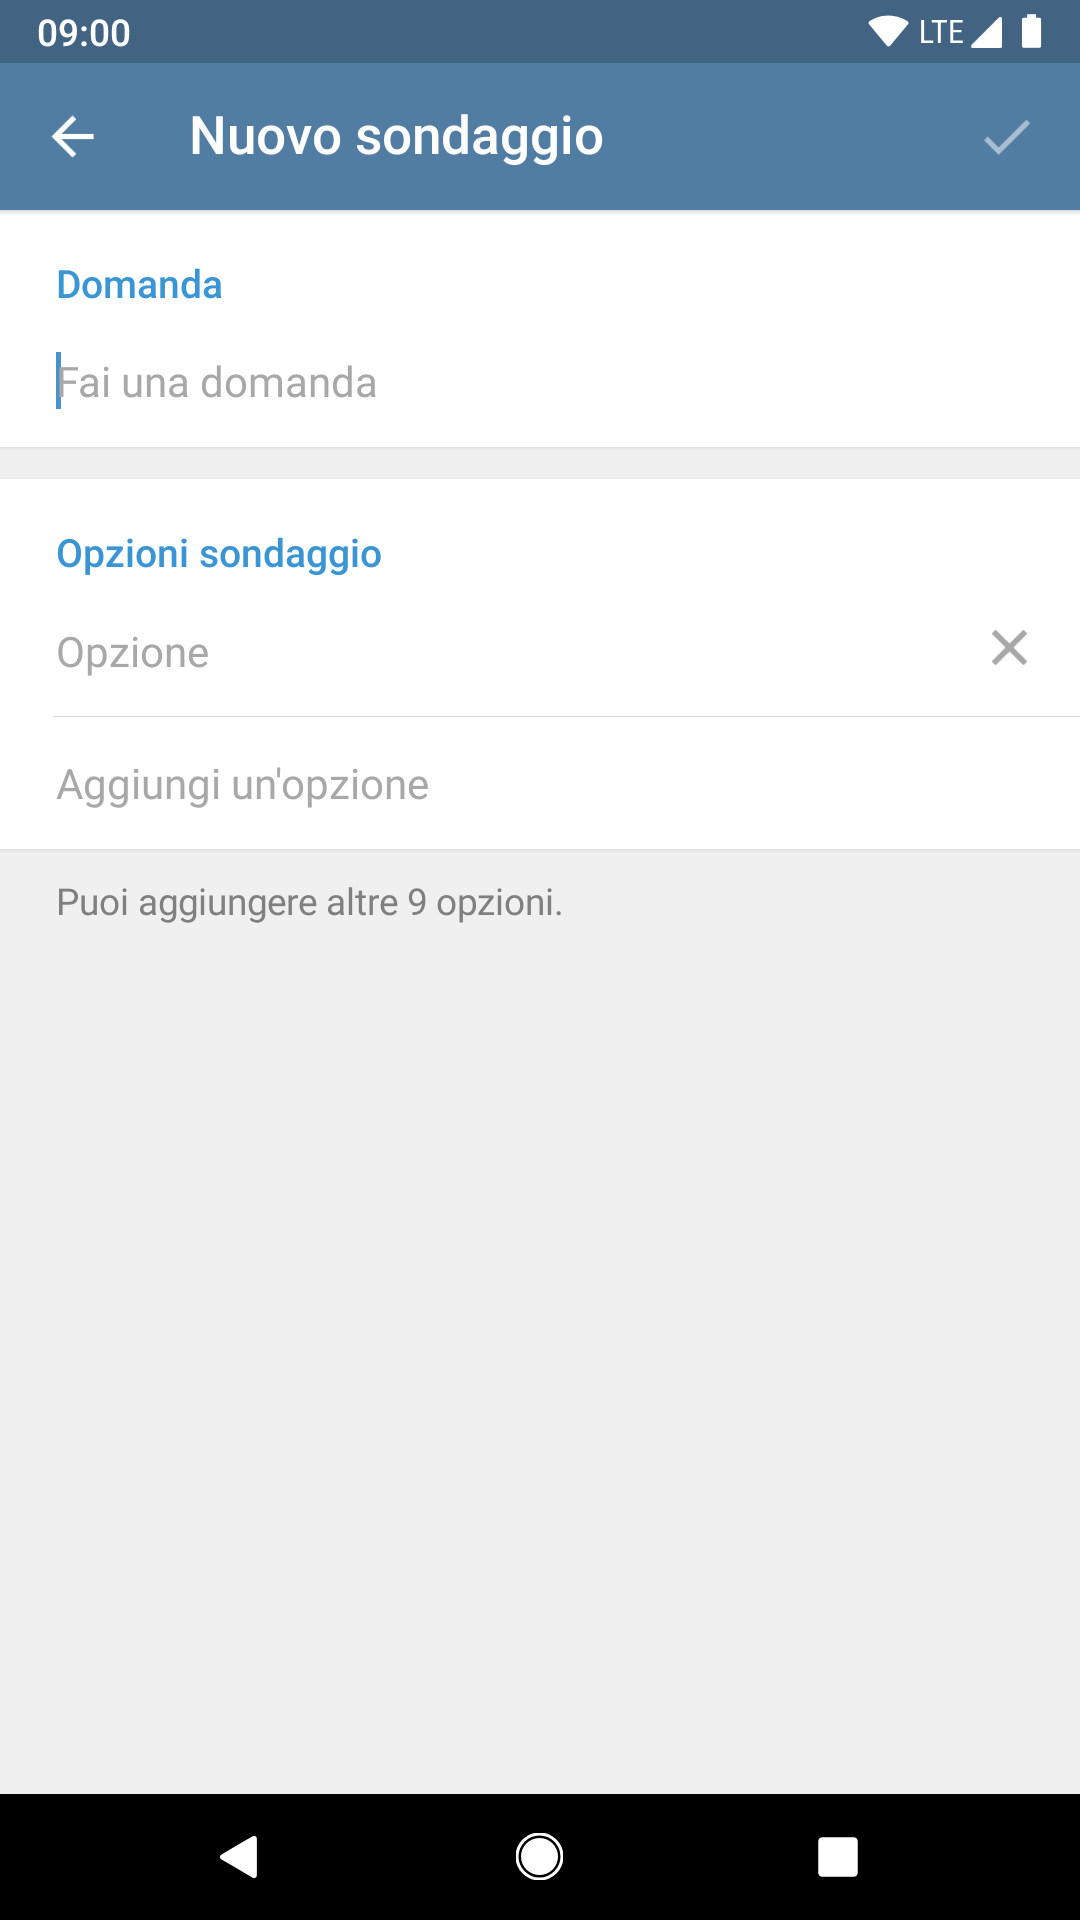Tap the battery indicator in status bar
Screen dimensions: 1080x1920
tap(1031, 32)
